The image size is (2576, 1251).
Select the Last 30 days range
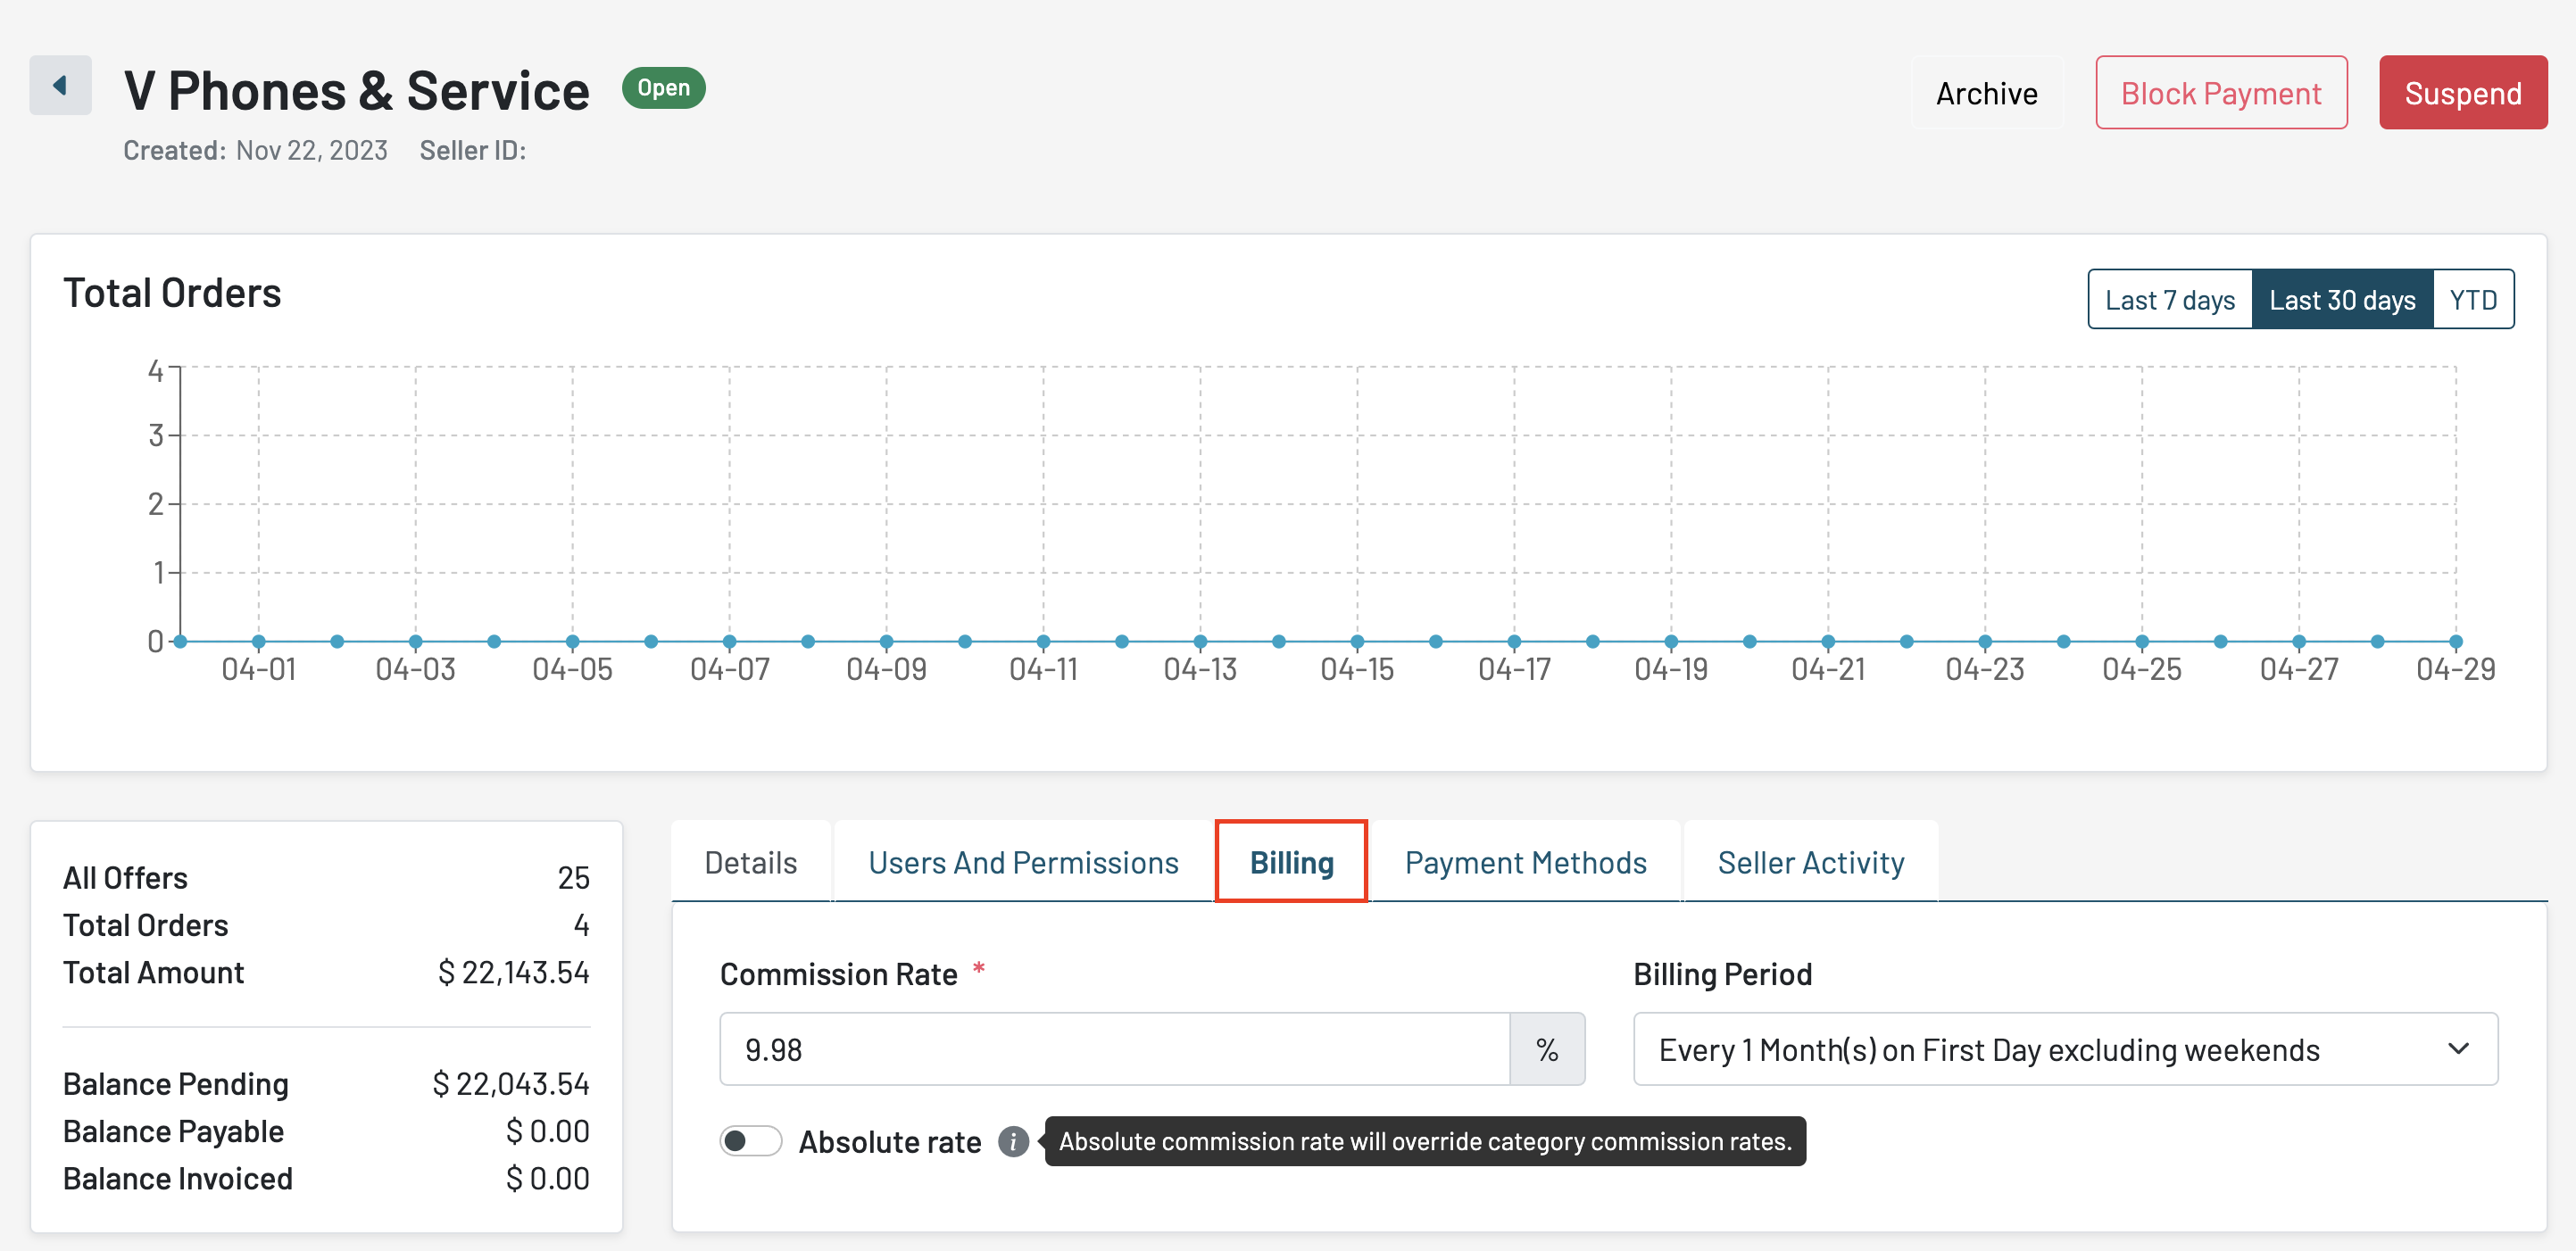pos(2341,300)
